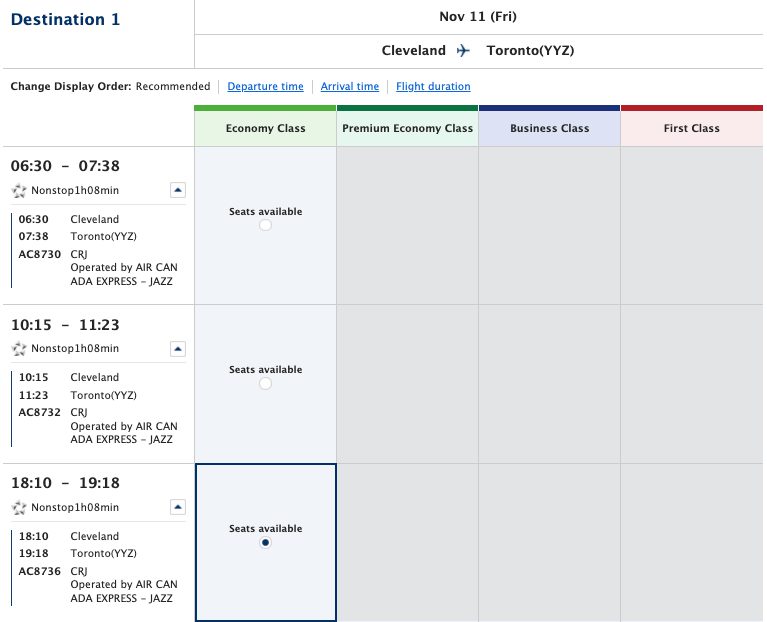Viewport: 767px width, 622px height.
Task: Select the 18:10 flight Economy radio button
Action: (265, 543)
